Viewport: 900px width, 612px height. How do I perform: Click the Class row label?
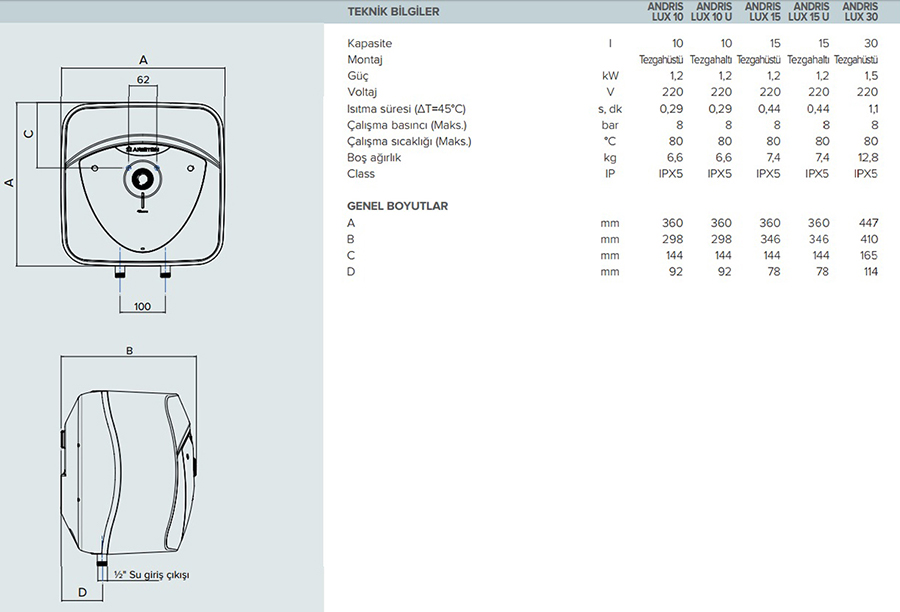361,174
